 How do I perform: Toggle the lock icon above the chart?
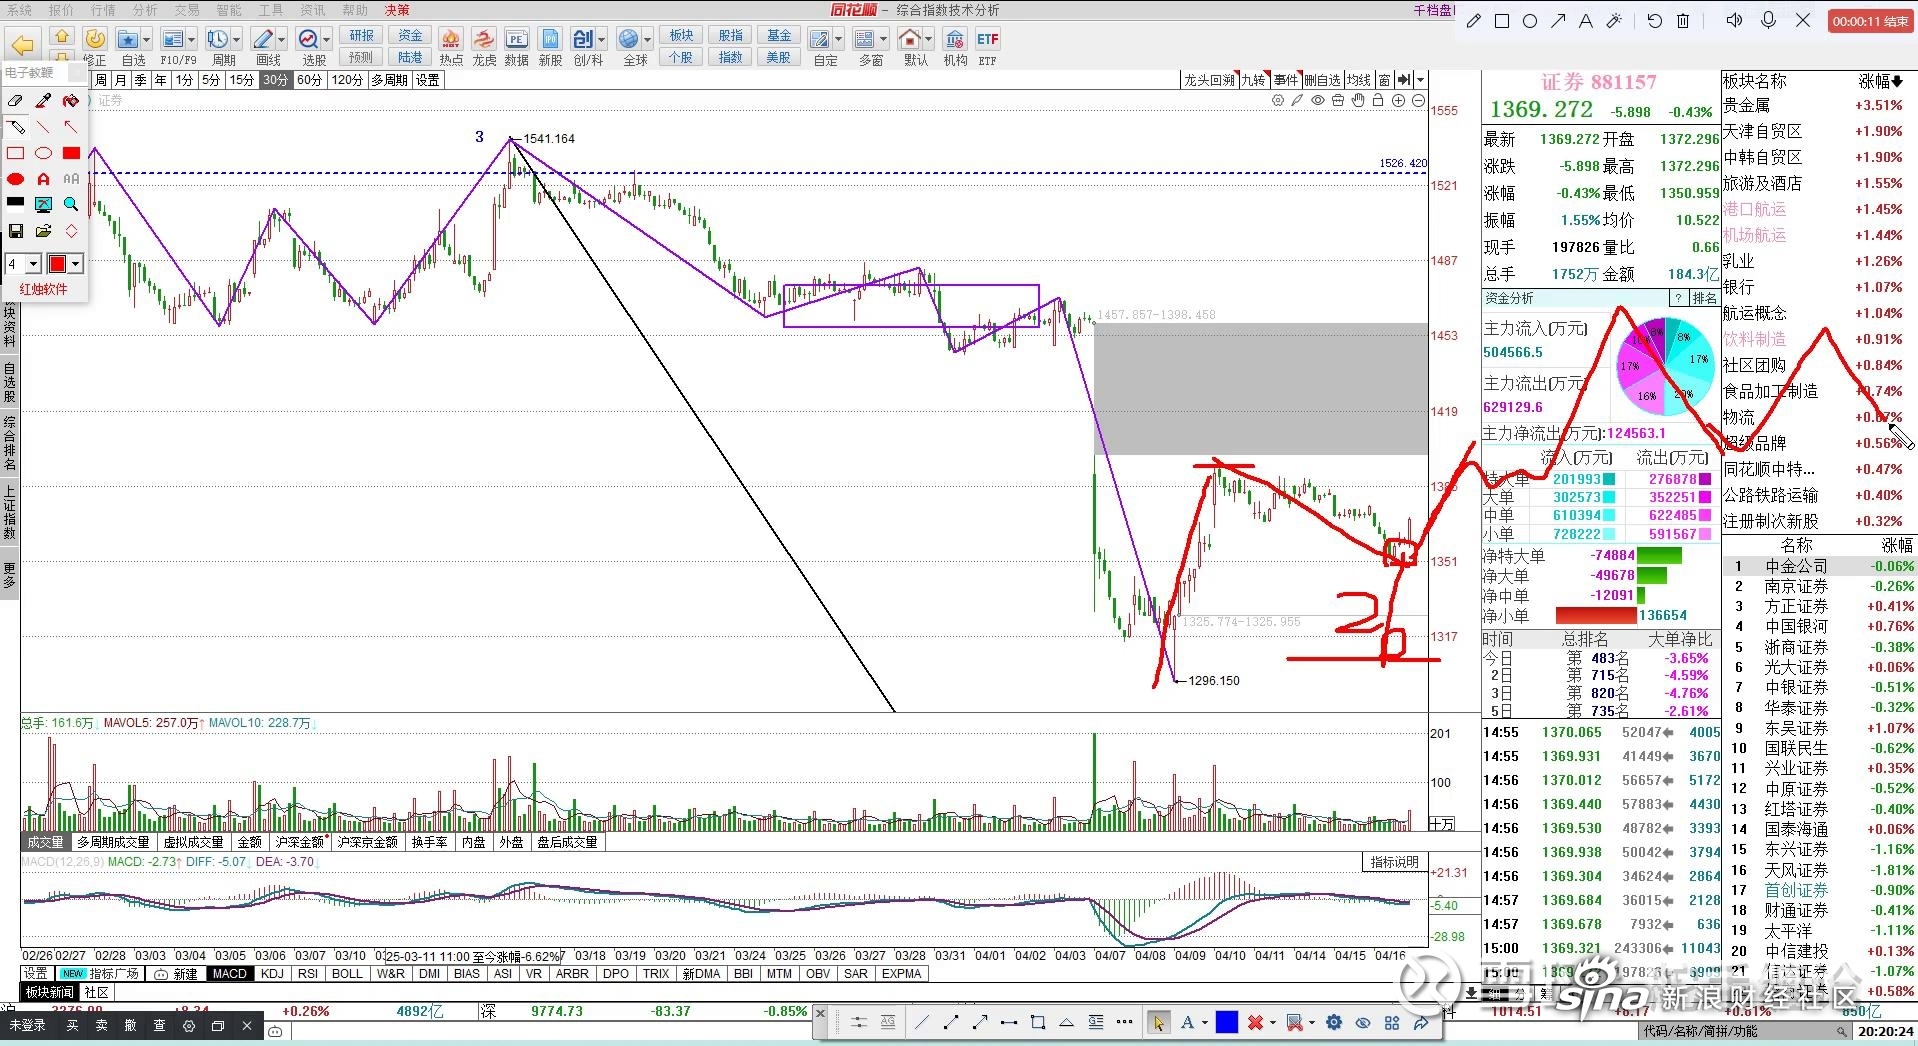pyautogui.click(x=1378, y=100)
